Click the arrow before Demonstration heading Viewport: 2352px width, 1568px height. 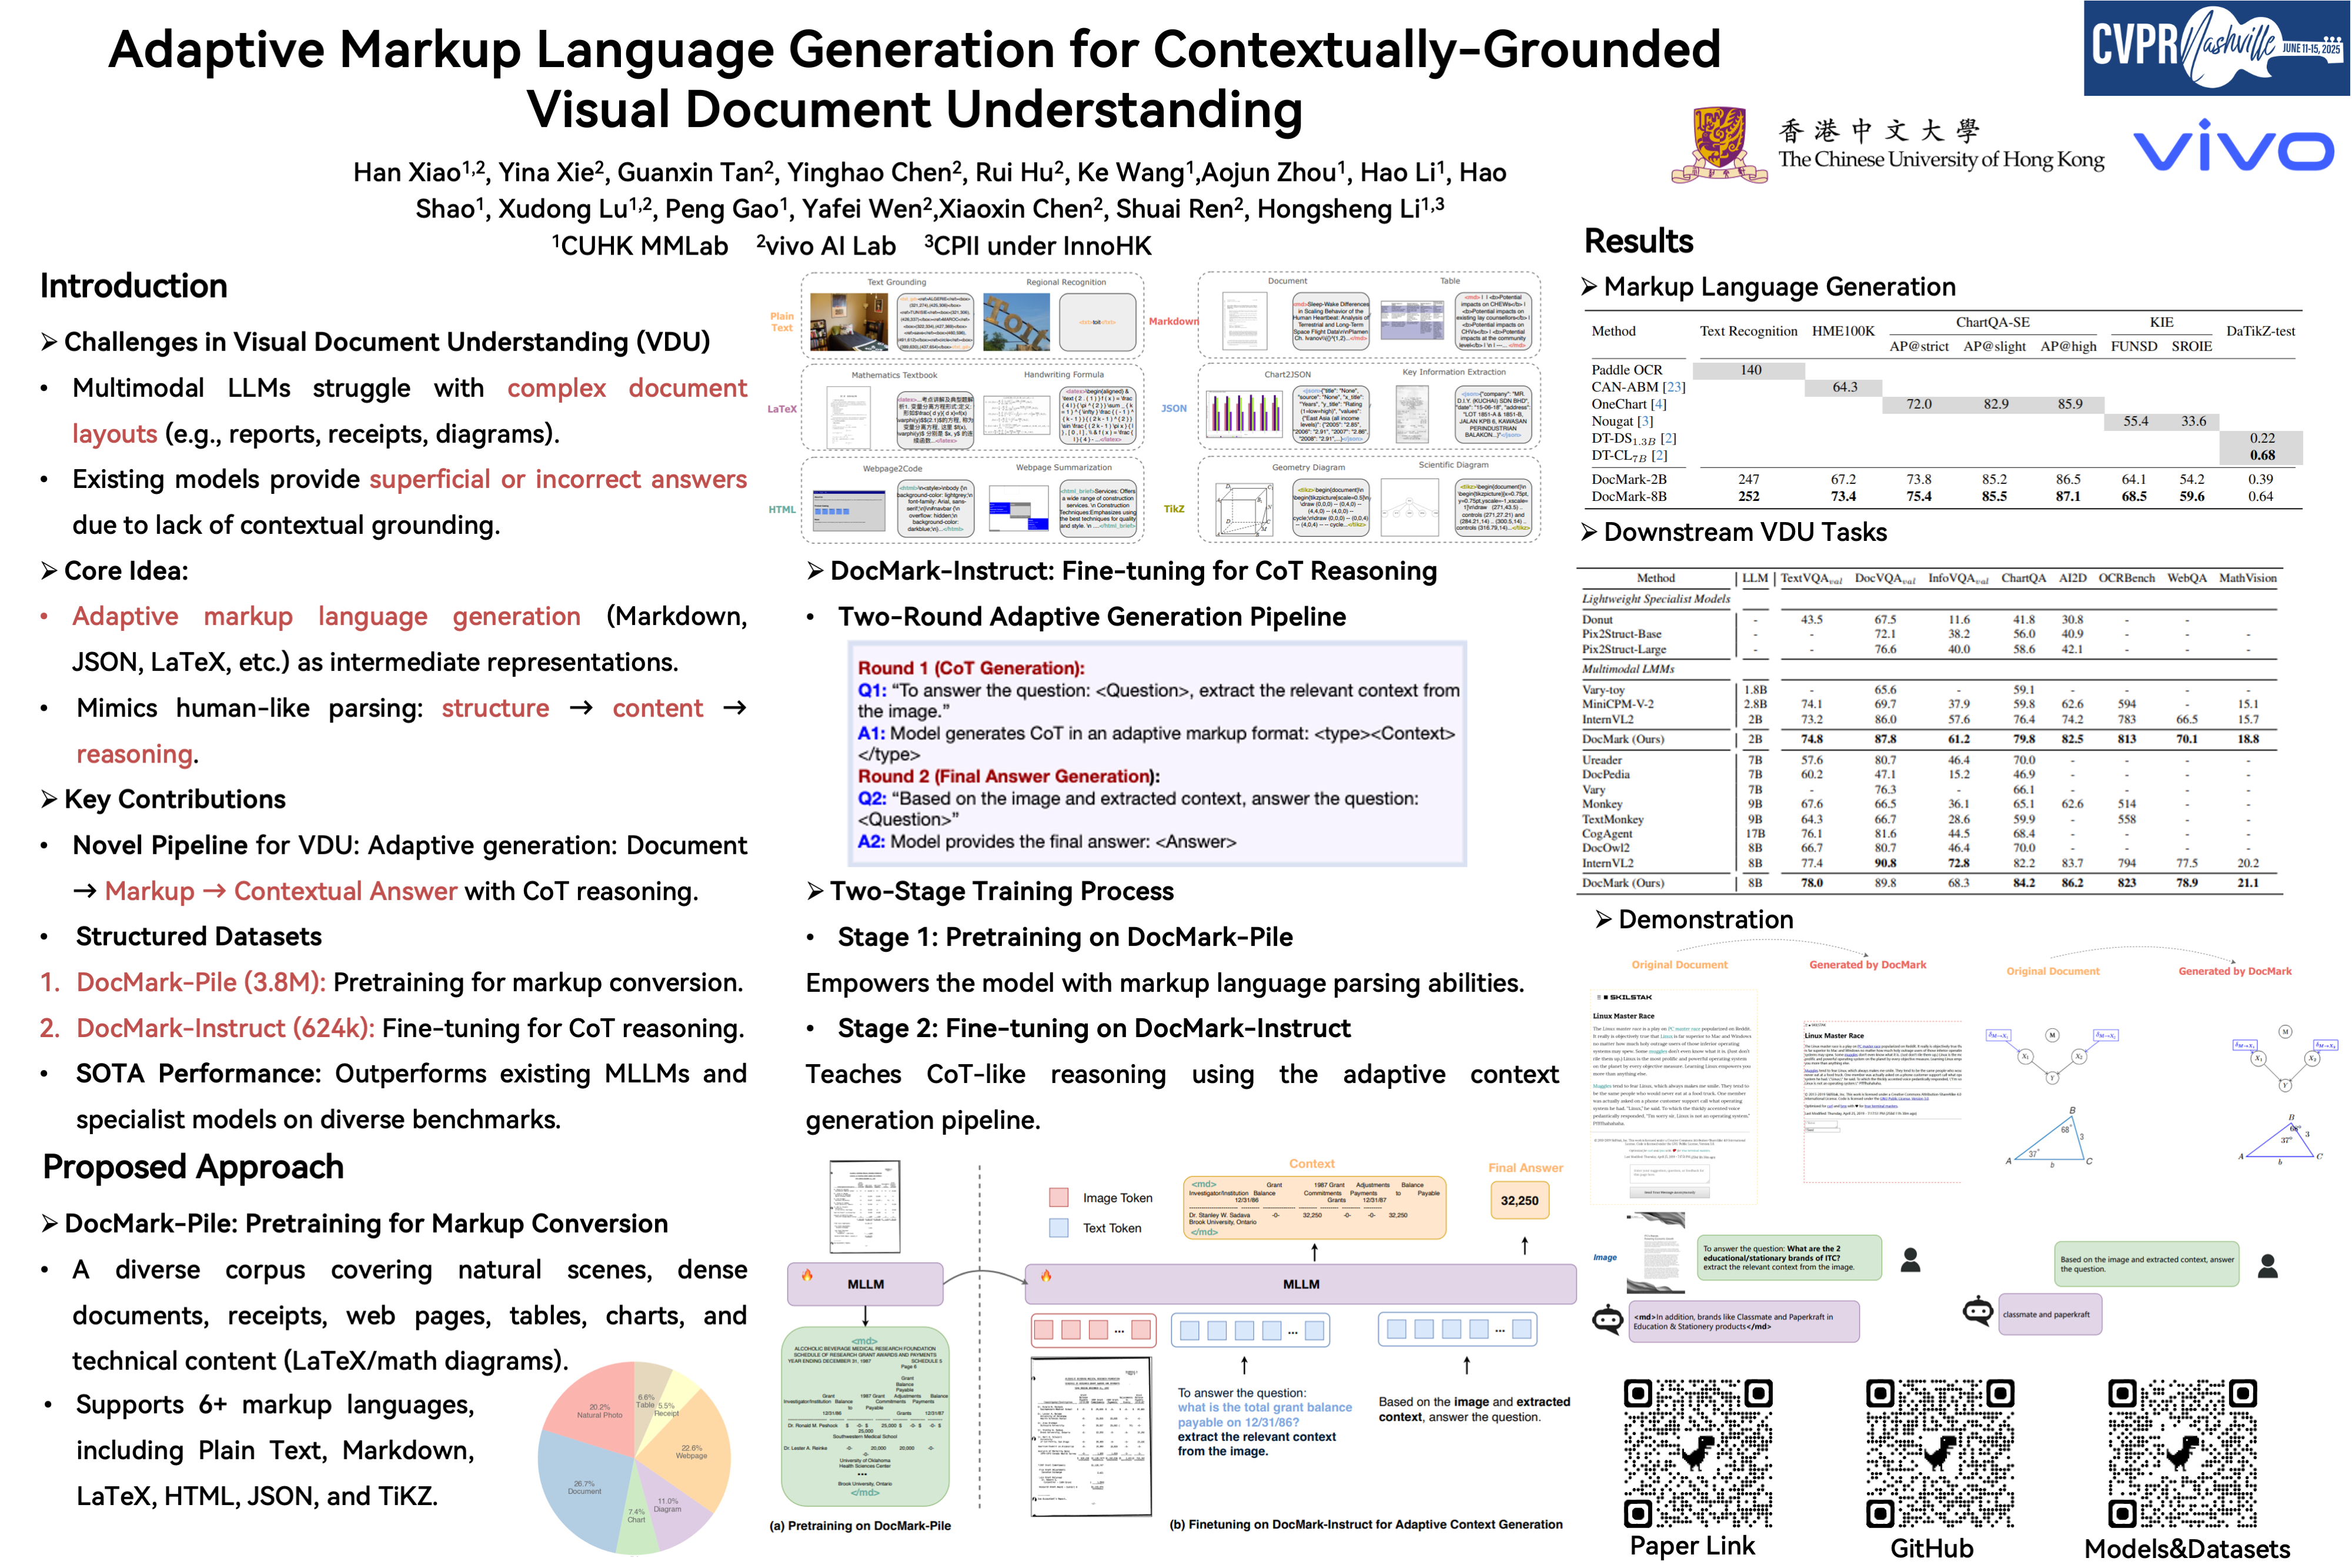click(x=1603, y=919)
